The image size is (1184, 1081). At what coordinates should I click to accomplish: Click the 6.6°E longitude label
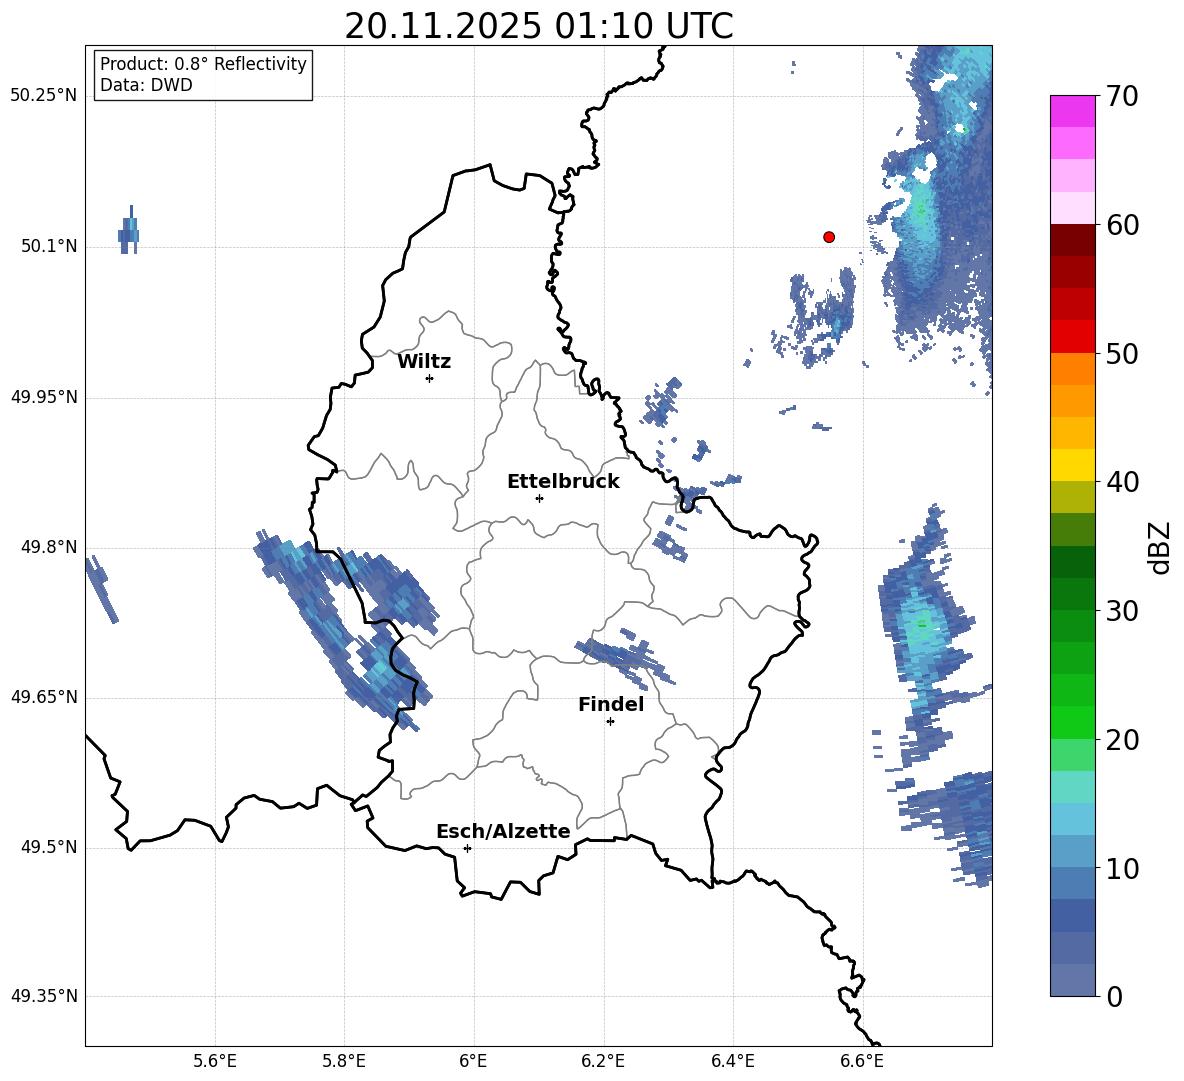pos(862,1061)
